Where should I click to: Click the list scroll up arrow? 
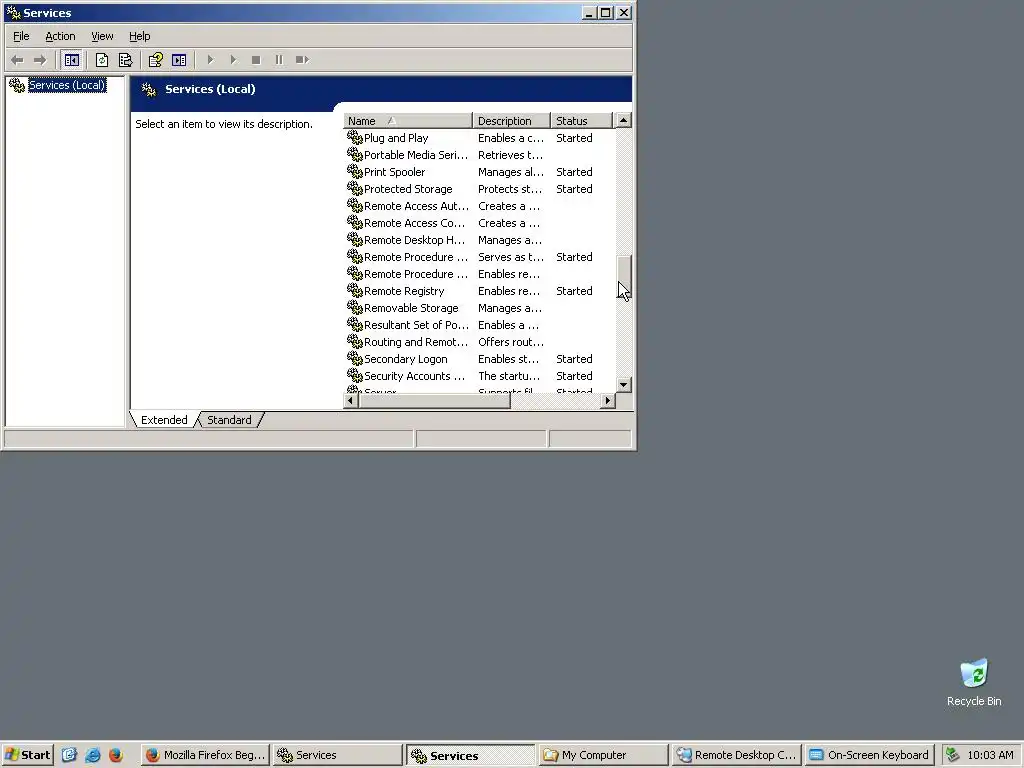tap(624, 121)
